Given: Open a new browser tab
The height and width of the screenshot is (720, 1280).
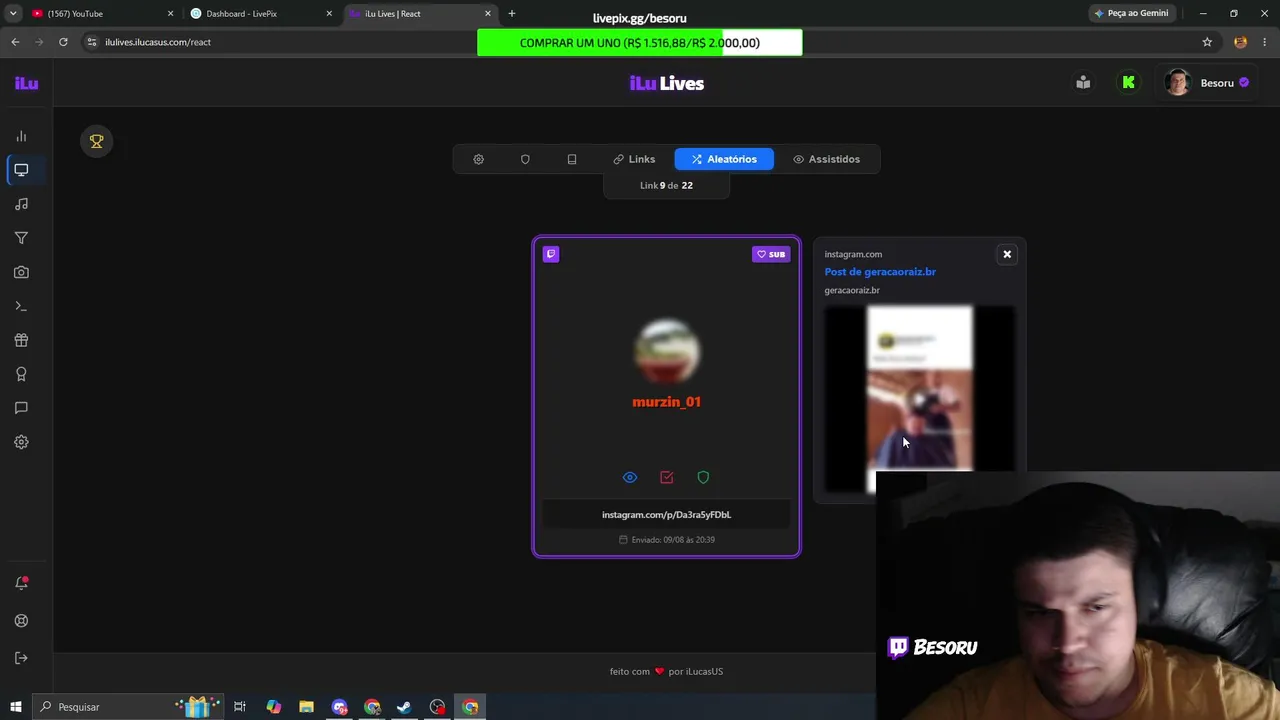Looking at the screenshot, I should point(512,14).
